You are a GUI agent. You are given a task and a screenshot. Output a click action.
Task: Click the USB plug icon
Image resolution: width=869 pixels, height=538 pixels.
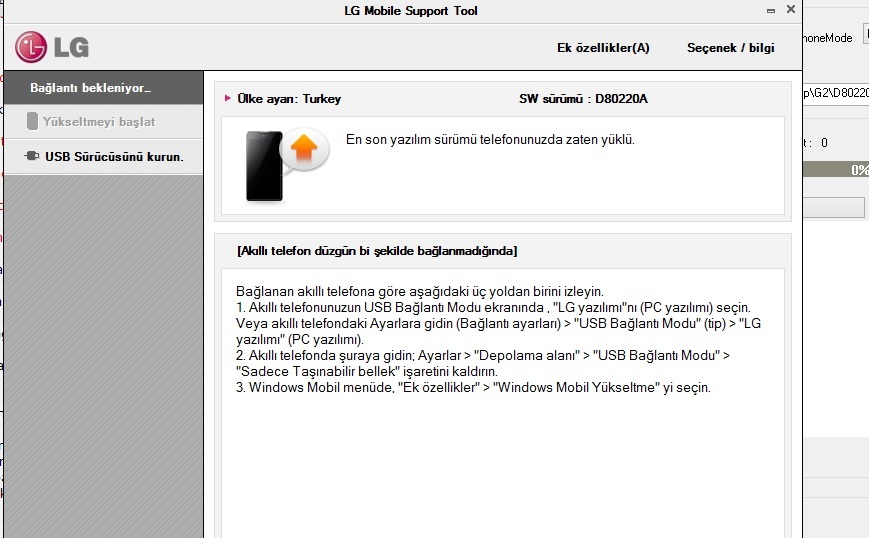(32, 156)
